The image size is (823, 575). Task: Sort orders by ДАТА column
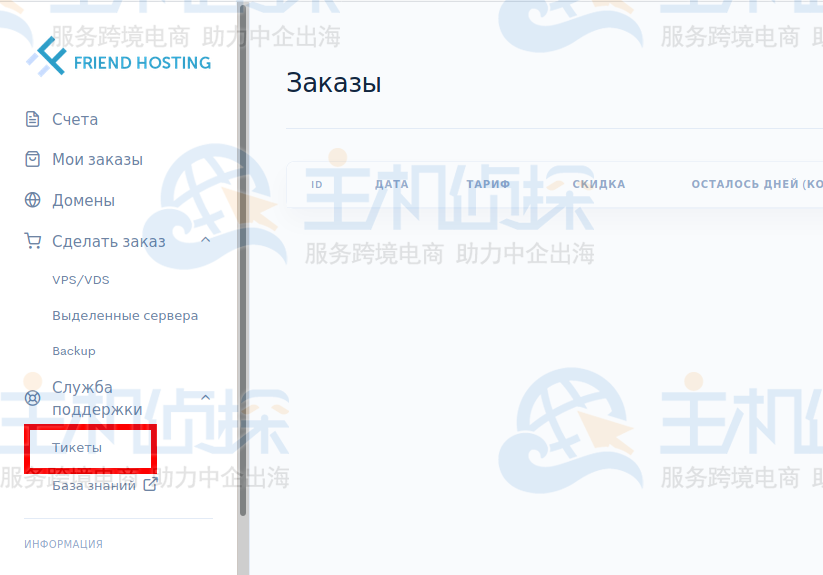tap(392, 184)
